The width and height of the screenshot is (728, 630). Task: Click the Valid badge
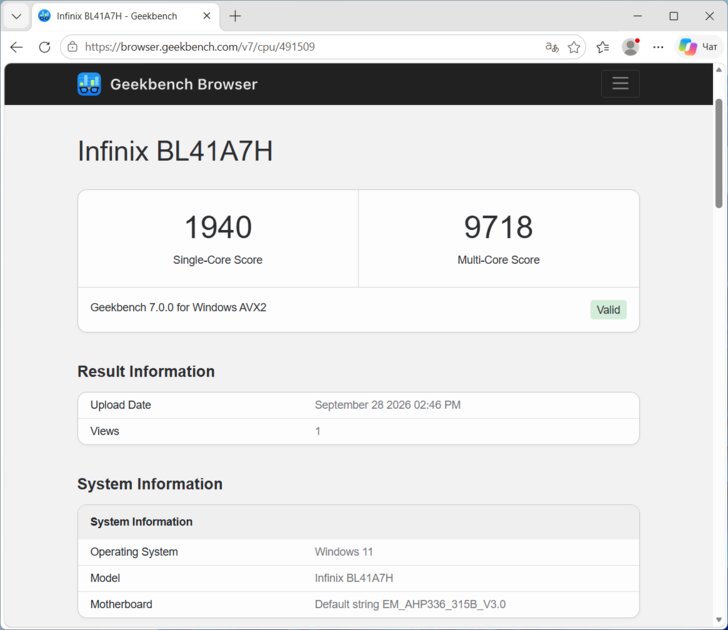click(608, 310)
